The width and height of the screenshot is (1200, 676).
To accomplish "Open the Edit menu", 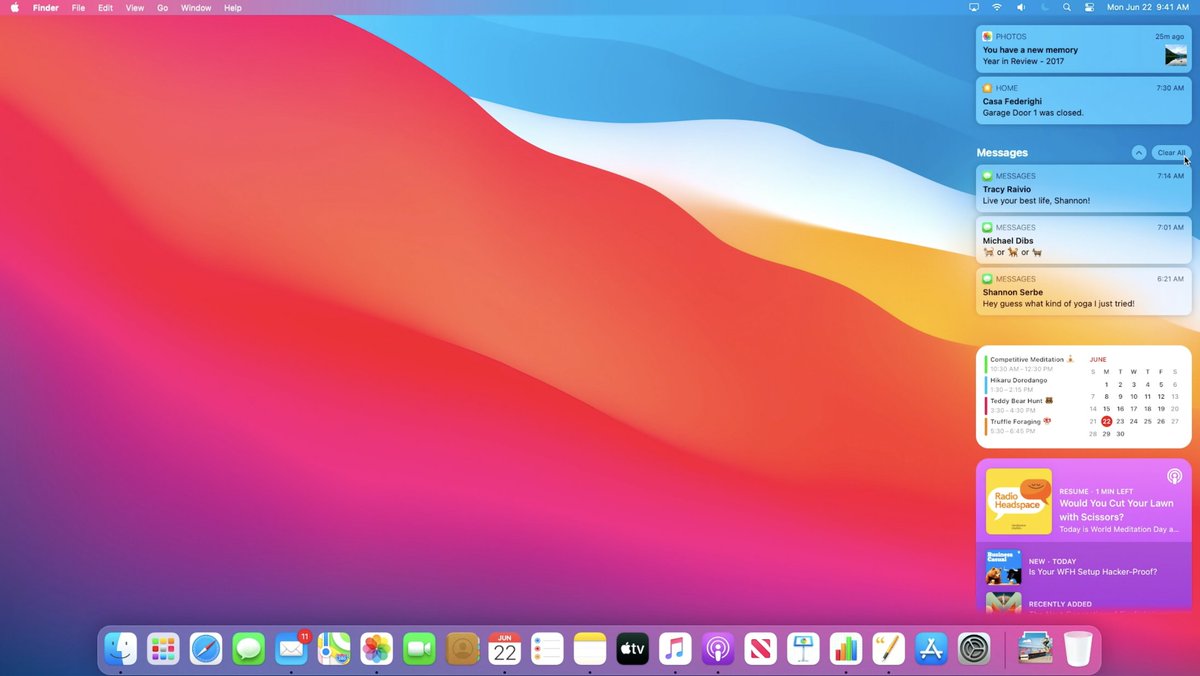I will pyautogui.click(x=105, y=7).
